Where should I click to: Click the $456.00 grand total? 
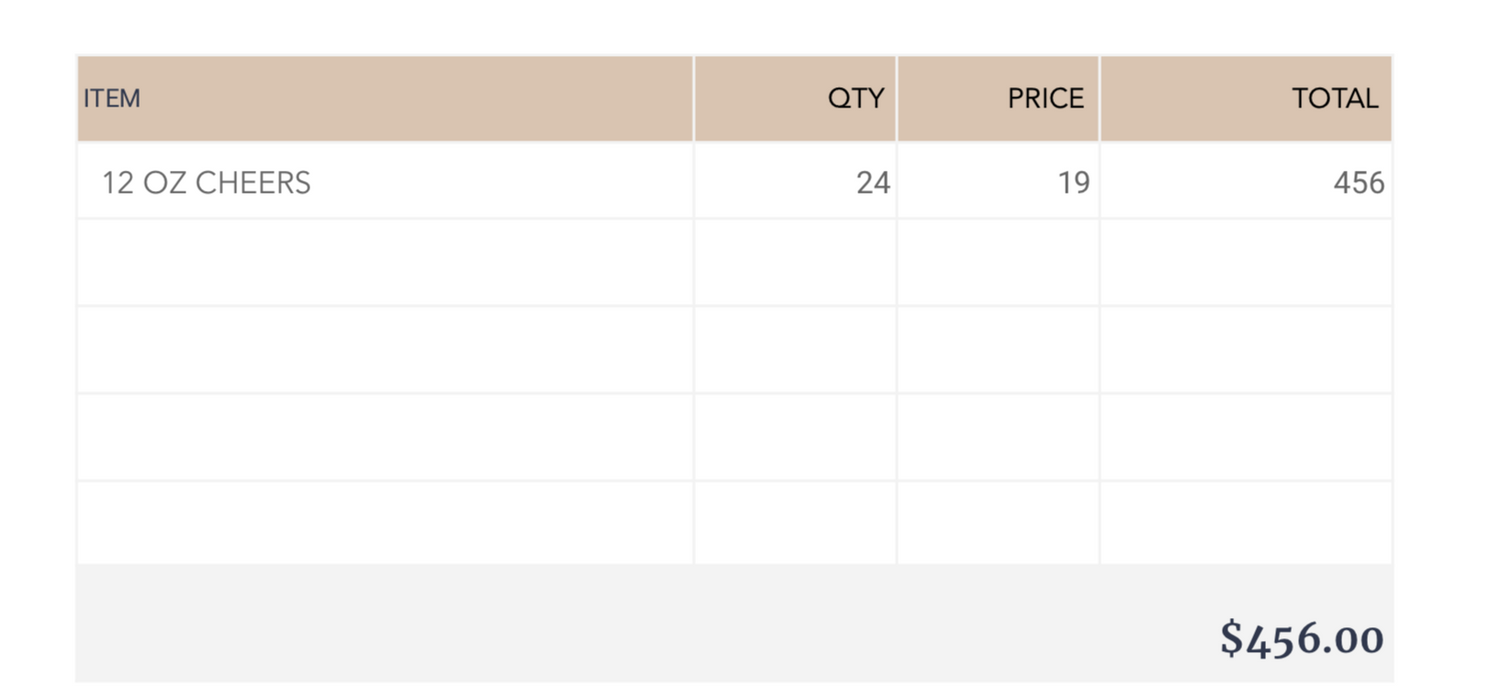click(1302, 638)
